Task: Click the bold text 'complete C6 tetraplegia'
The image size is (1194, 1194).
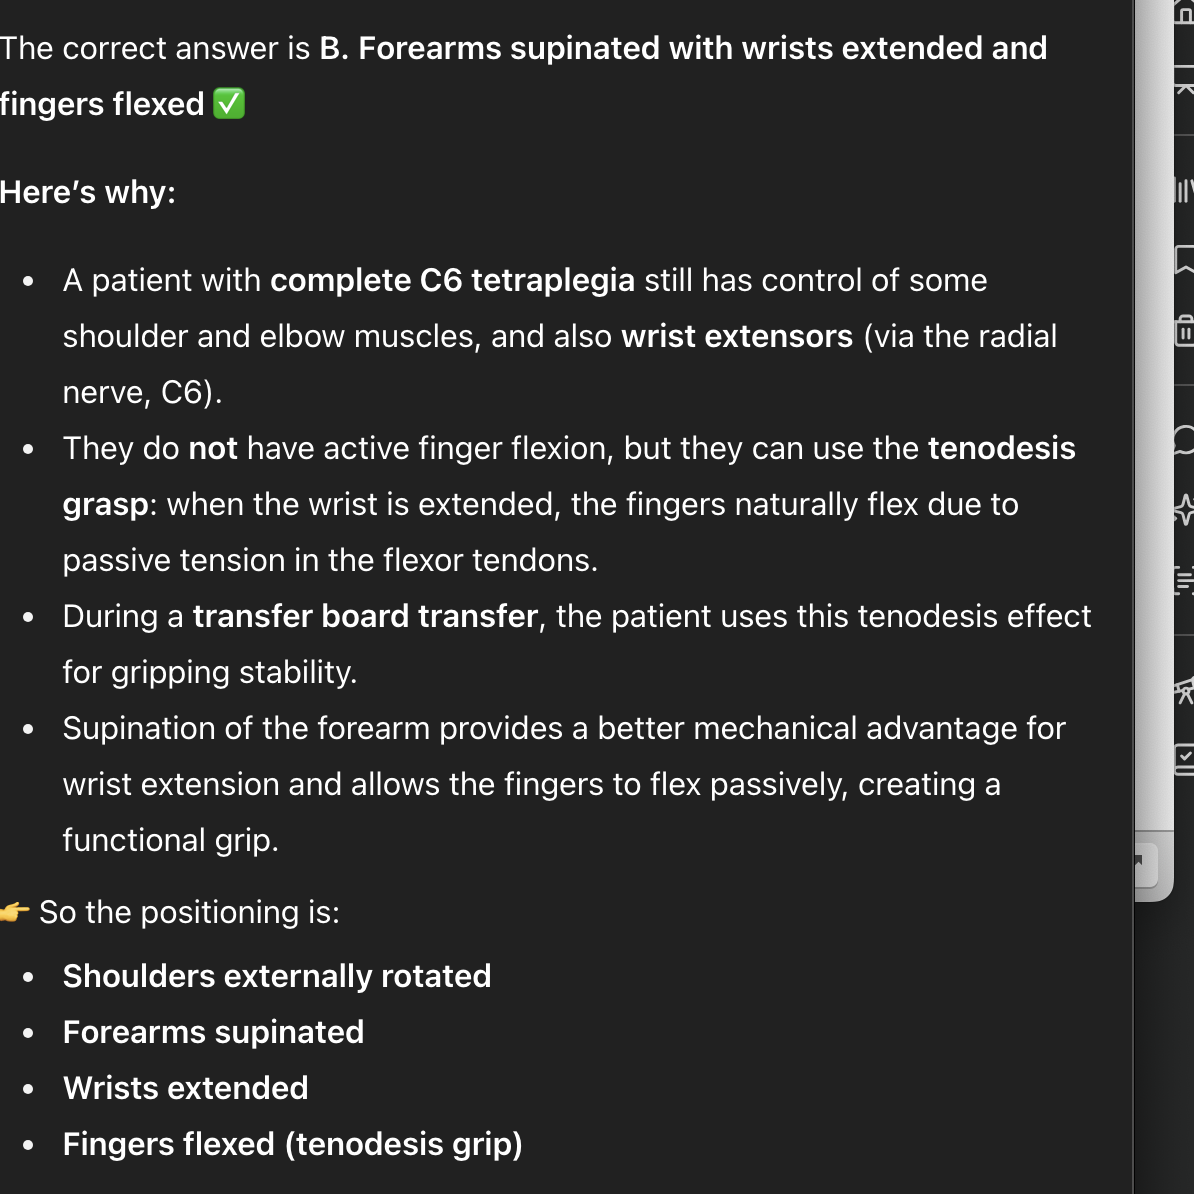Action: click(x=452, y=281)
